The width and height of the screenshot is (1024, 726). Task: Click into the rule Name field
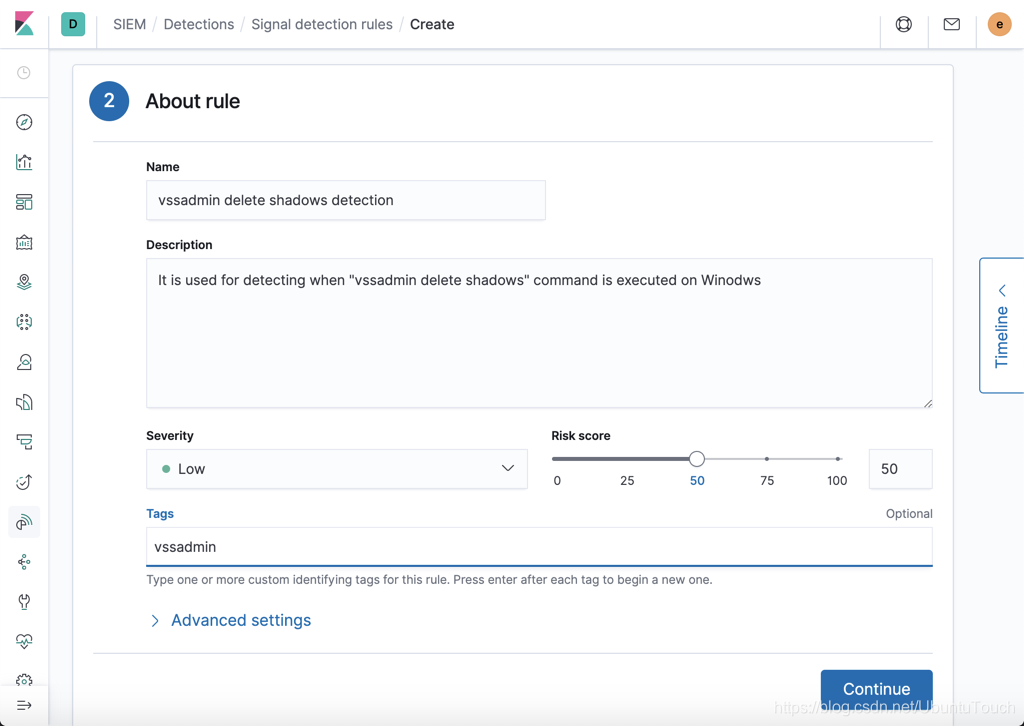345,200
